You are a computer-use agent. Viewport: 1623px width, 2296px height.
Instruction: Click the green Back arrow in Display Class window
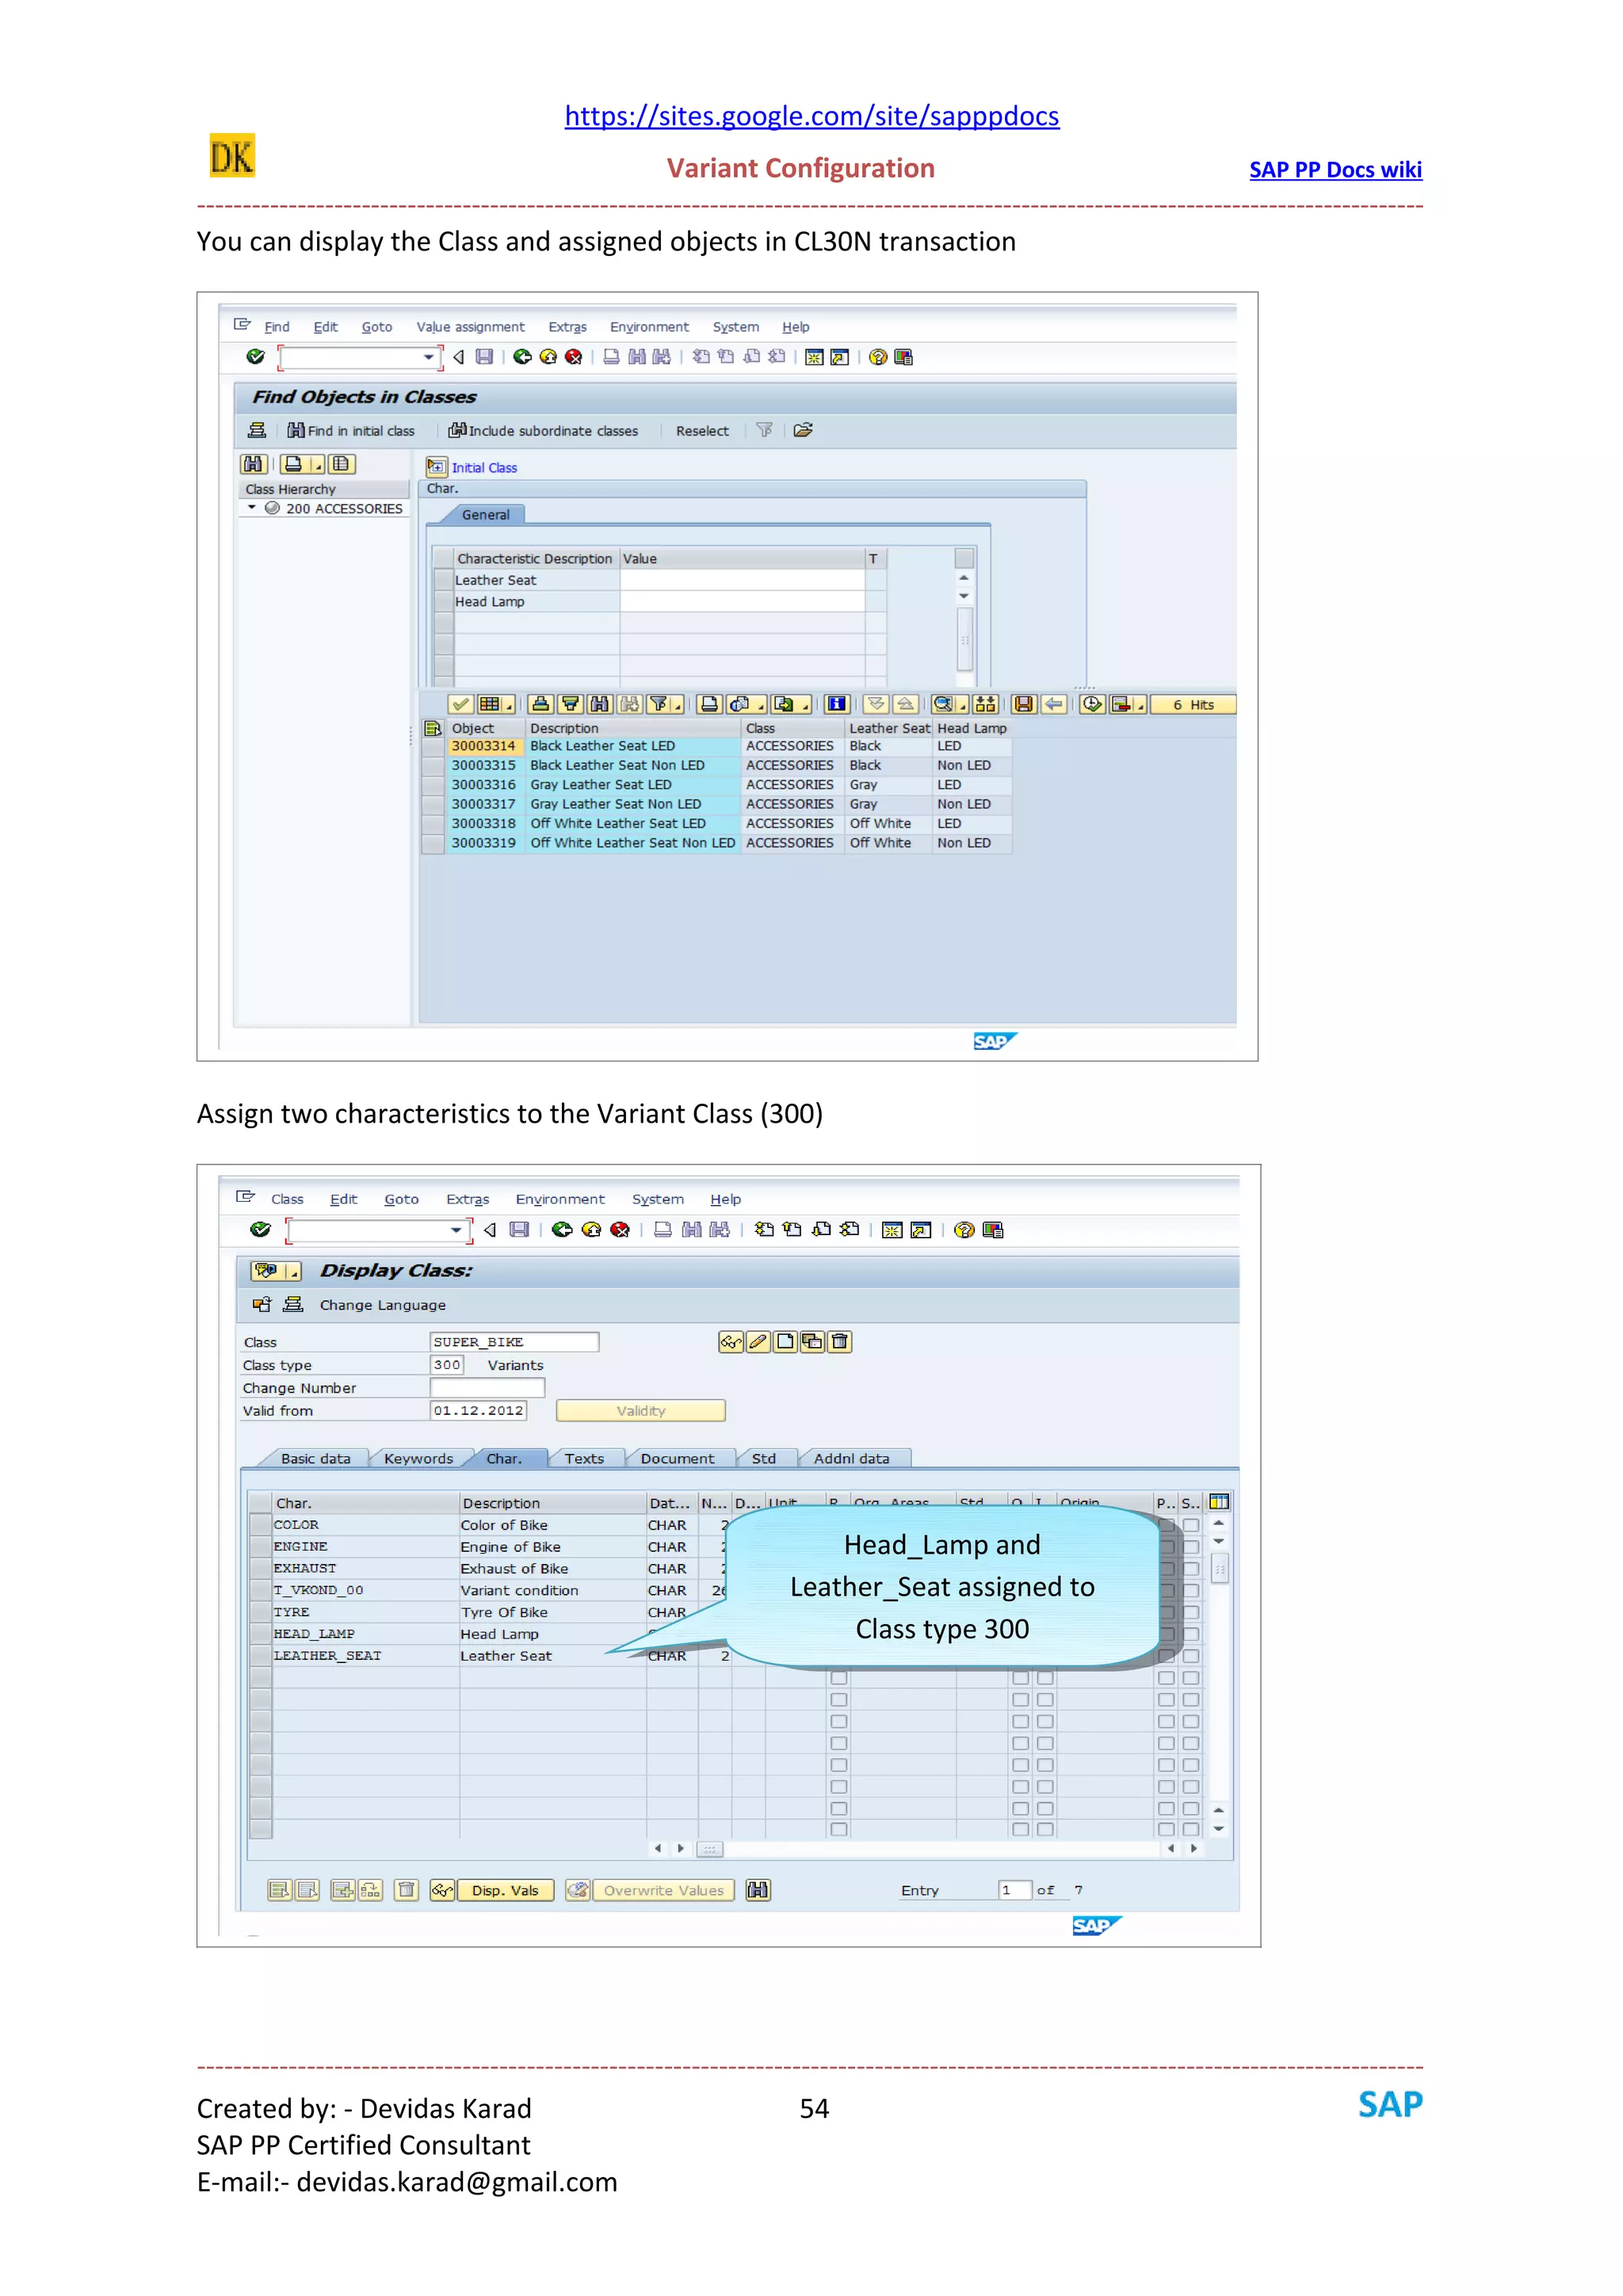pos(562,1229)
